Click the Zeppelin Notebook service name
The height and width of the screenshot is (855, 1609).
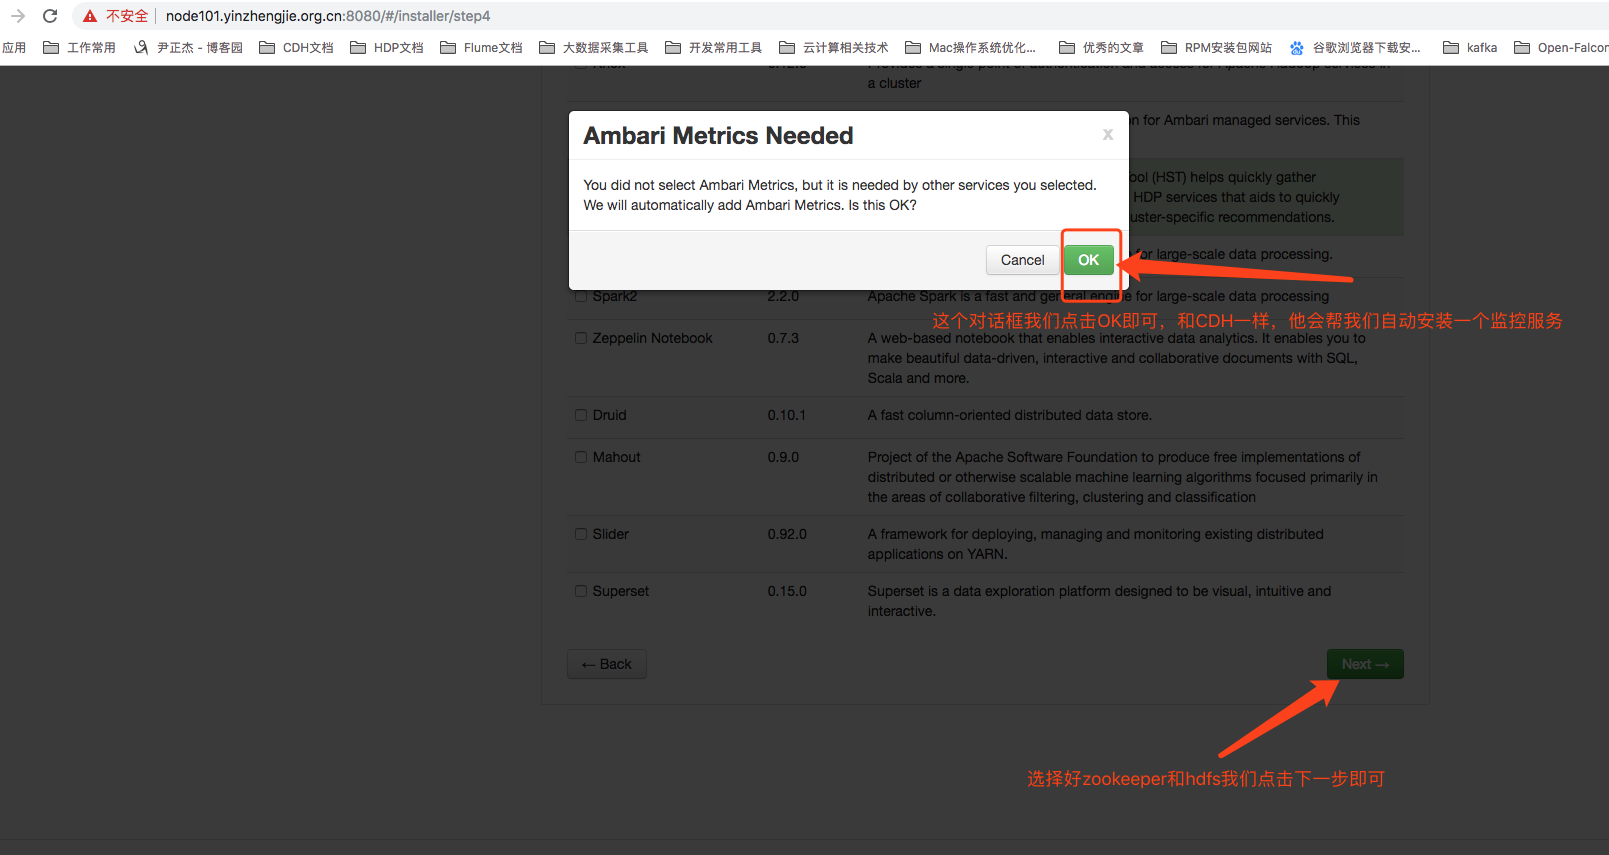point(652,338)
